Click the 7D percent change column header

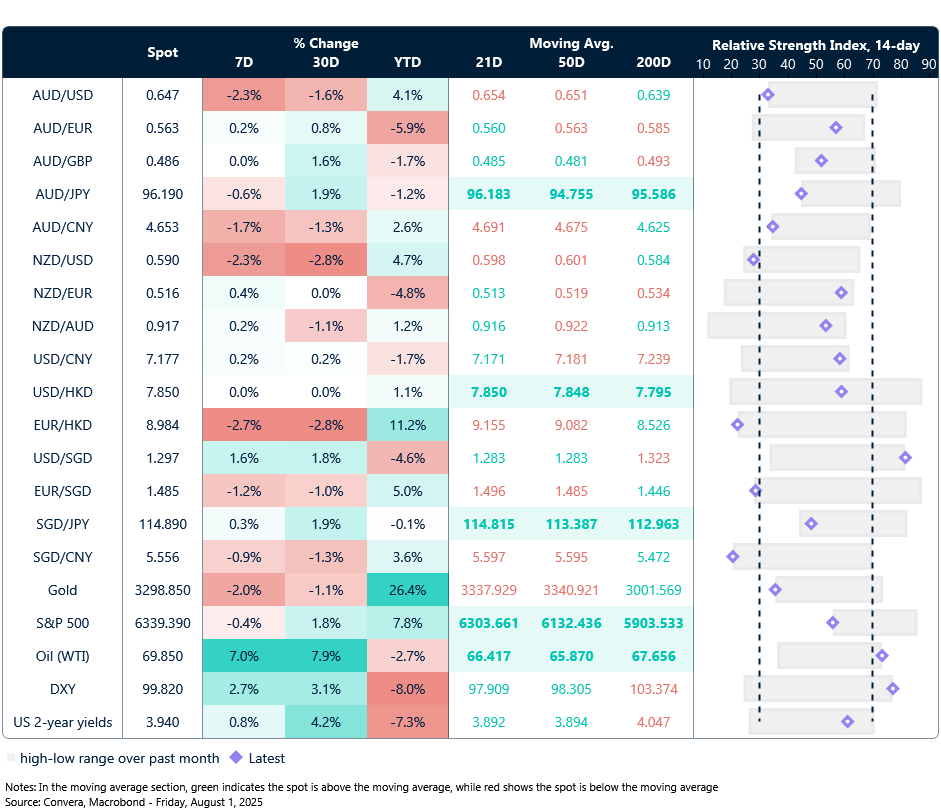coord(243,62)
